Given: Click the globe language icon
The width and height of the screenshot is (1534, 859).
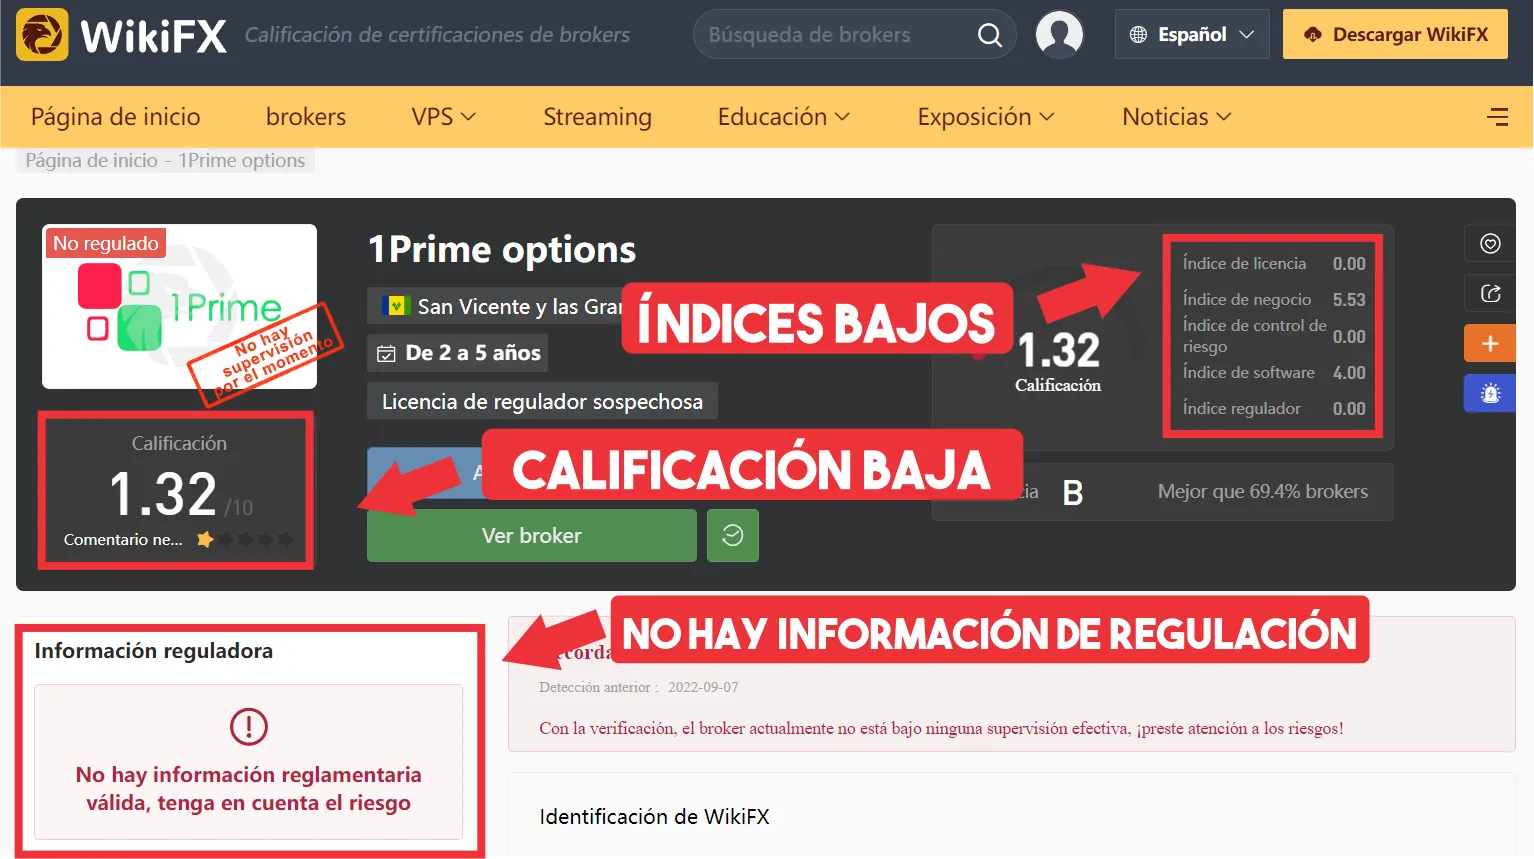Looking at the screenshot, I should (1138, 35).
